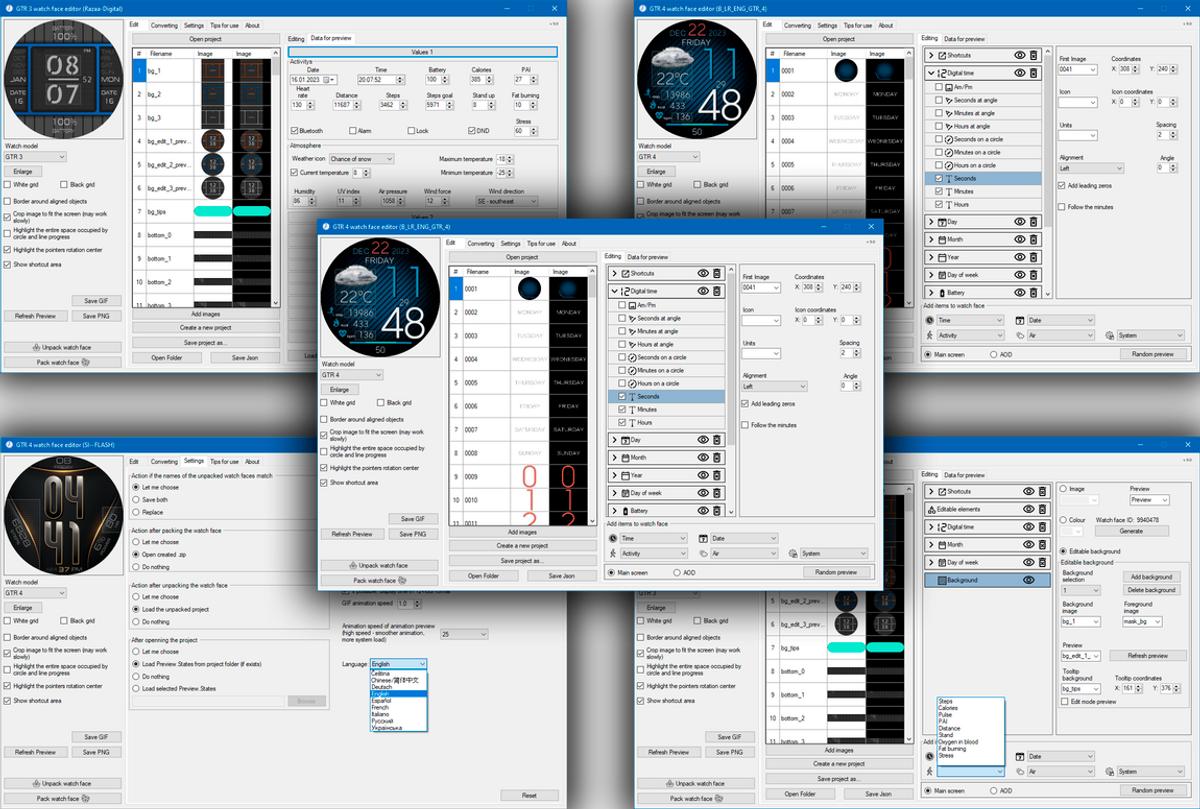This screenshot has height=809, width=1200.
Task: Open the Alignment dropdown in center window
Action: (x=774, y=386)
